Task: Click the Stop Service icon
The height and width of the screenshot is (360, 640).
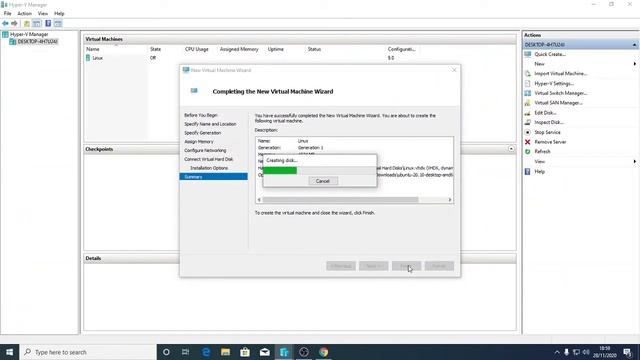Action: [x=527, y=133]
